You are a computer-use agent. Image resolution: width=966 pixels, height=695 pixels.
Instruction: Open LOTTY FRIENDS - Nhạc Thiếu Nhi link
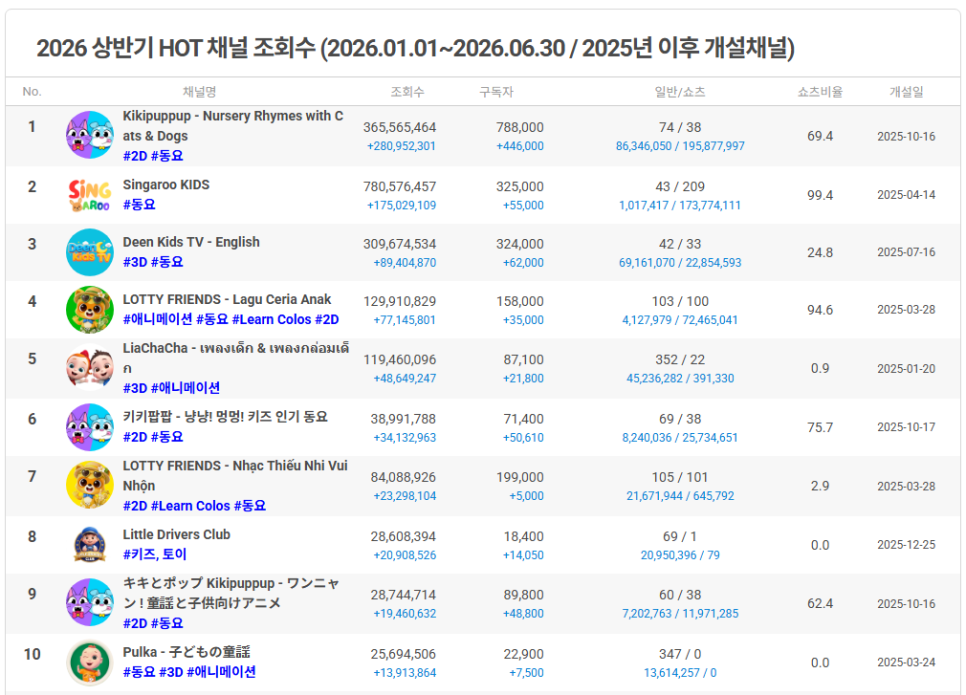pyautogui.click(x=235, y=476)
